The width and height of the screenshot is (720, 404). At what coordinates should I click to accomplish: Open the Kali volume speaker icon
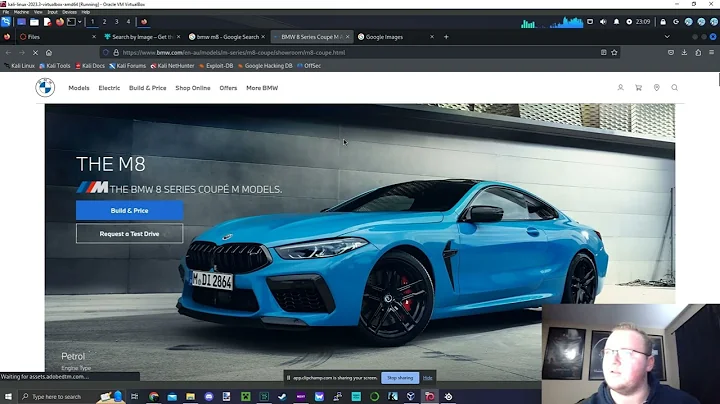click(603, 22)
